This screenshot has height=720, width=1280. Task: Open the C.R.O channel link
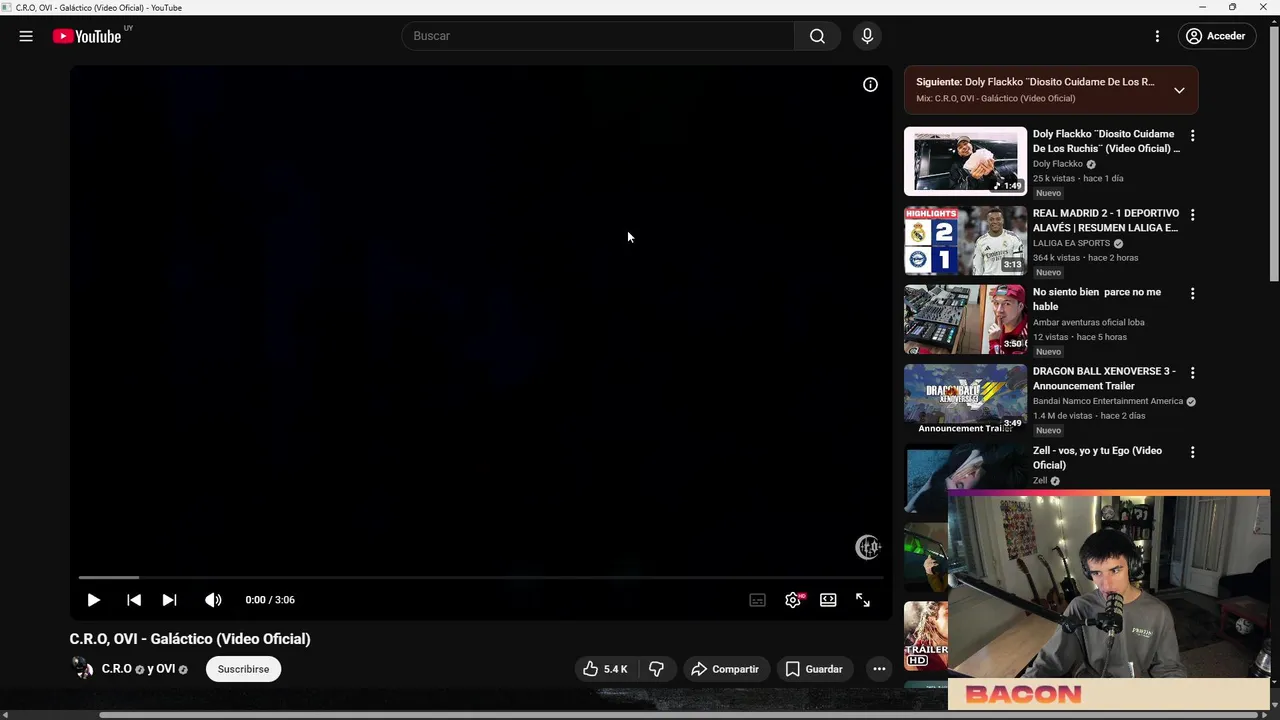(x=116, y=669)
